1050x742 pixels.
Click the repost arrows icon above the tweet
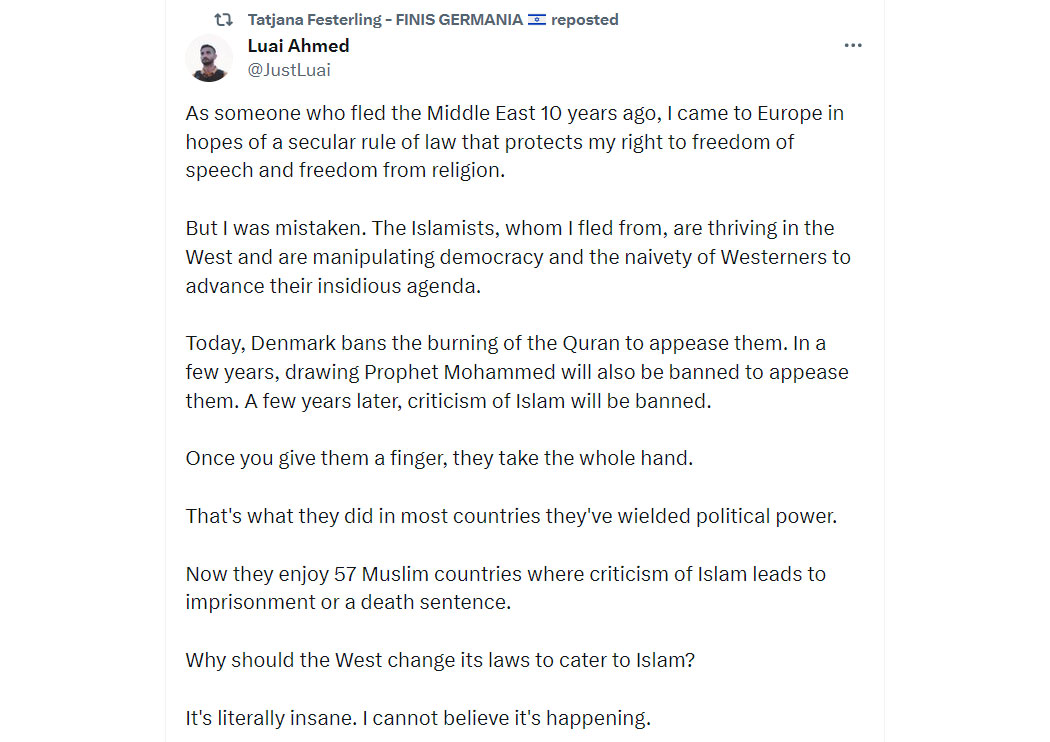(x=224, y=20)
